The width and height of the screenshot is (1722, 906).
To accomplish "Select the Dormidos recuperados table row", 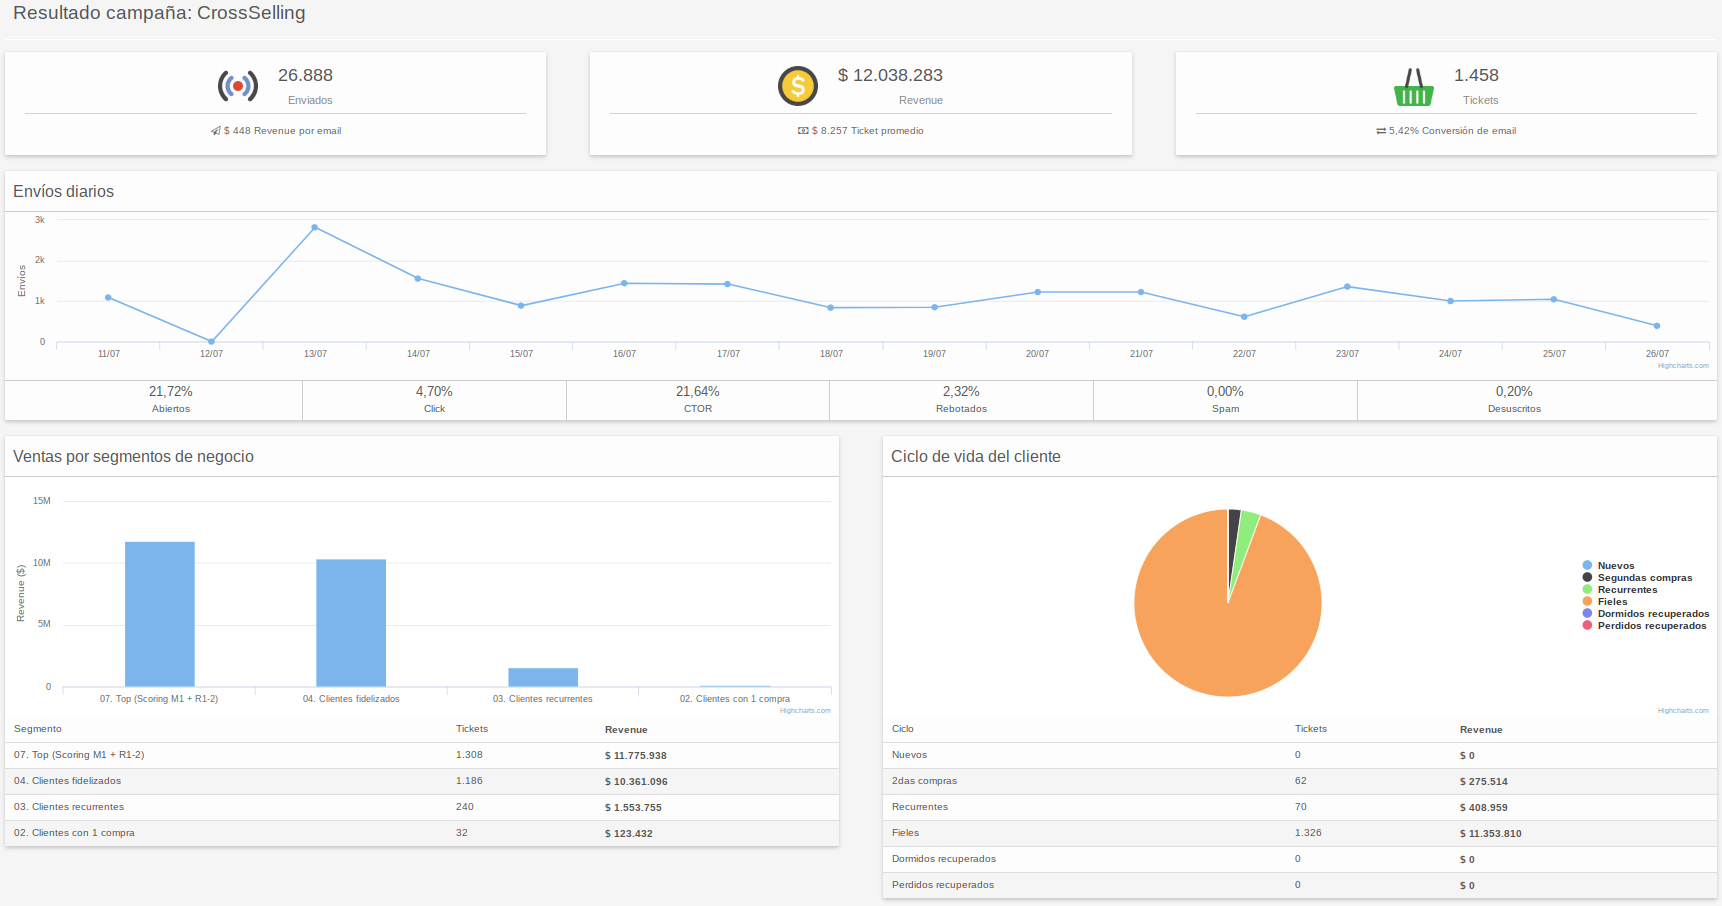I will pyautogui.click(x=1300, y=859).
